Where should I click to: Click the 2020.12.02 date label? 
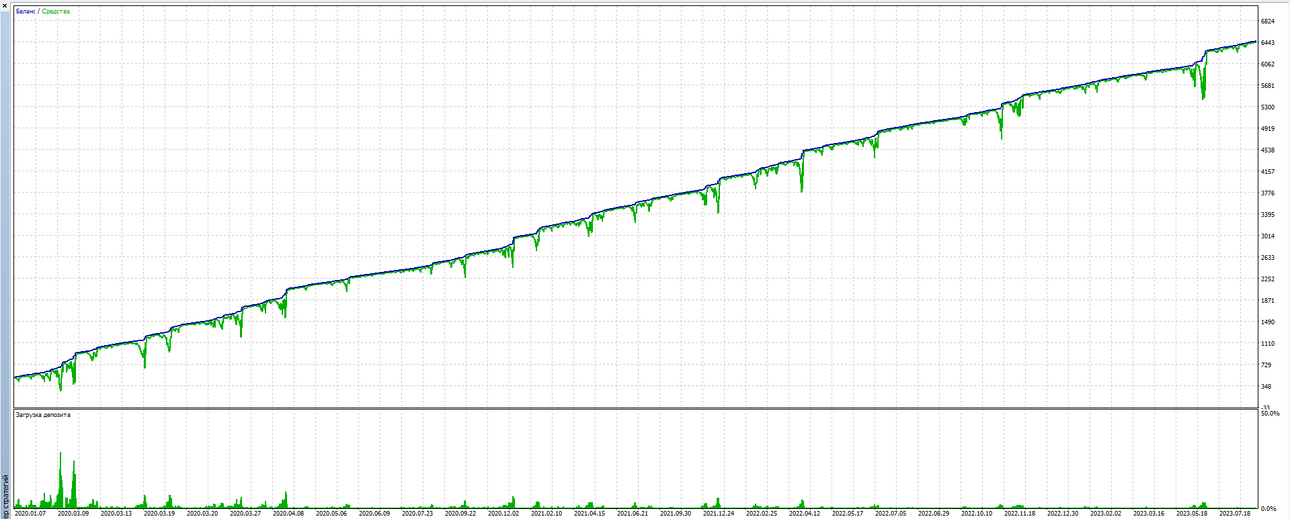[504, 513]
